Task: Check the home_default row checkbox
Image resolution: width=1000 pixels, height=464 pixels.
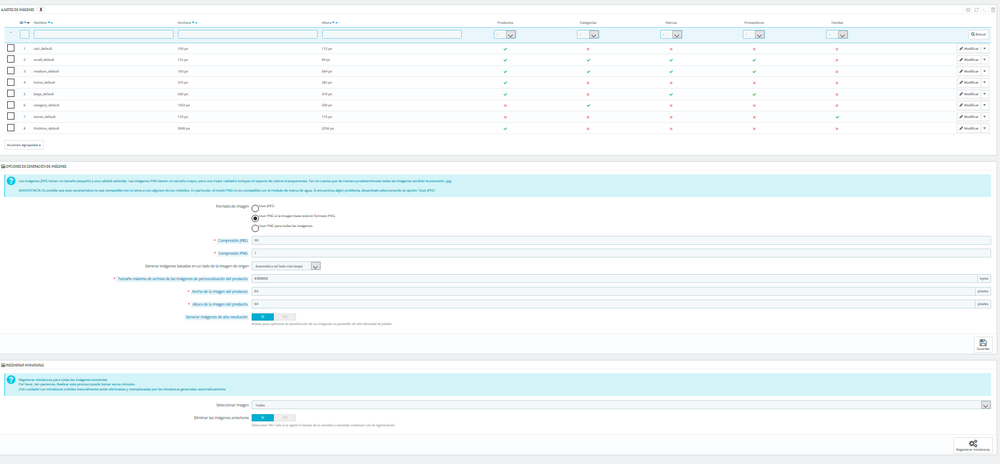Action: [11, 82]
